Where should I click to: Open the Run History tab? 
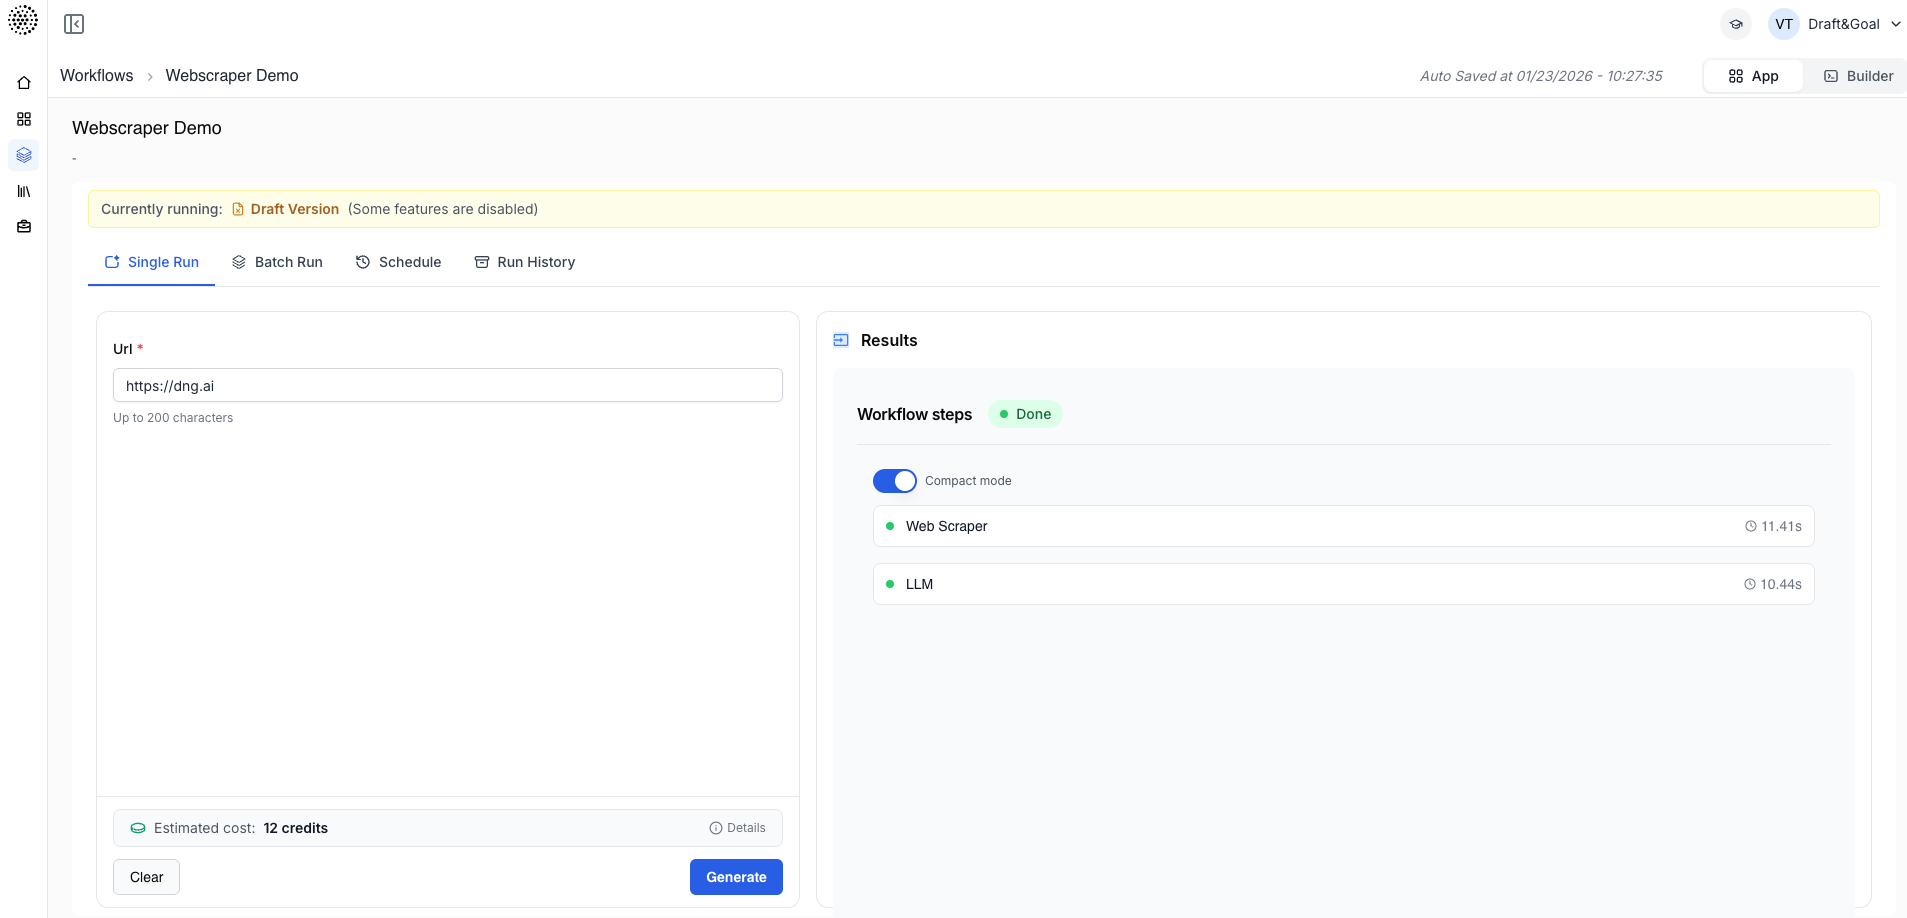point(525,262)
